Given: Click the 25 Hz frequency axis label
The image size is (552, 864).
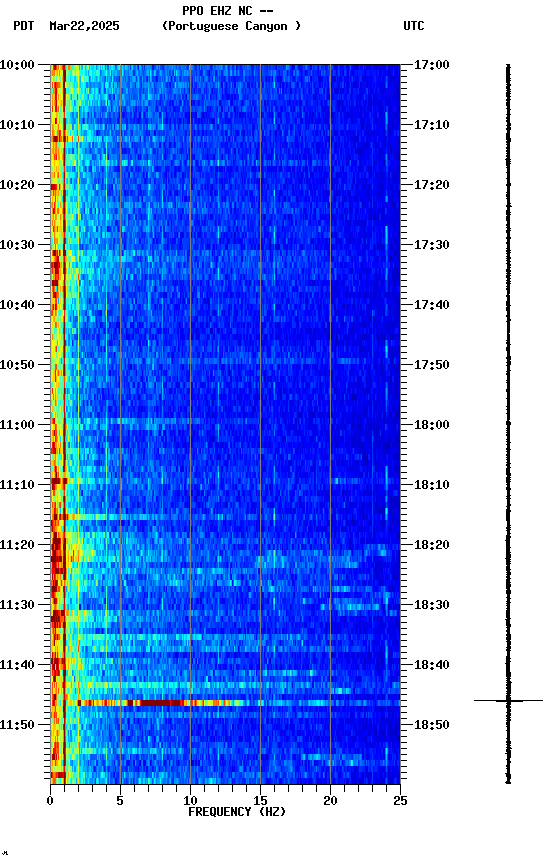Looking at the screenshot, I should [400, 801].
